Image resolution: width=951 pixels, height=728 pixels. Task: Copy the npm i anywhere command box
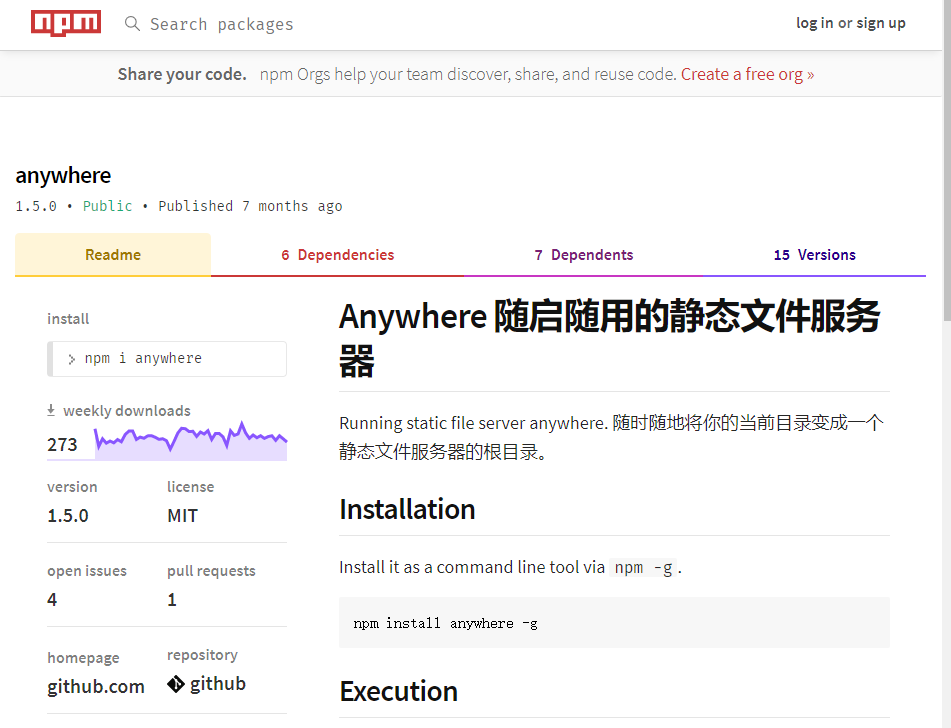point(167,359)
